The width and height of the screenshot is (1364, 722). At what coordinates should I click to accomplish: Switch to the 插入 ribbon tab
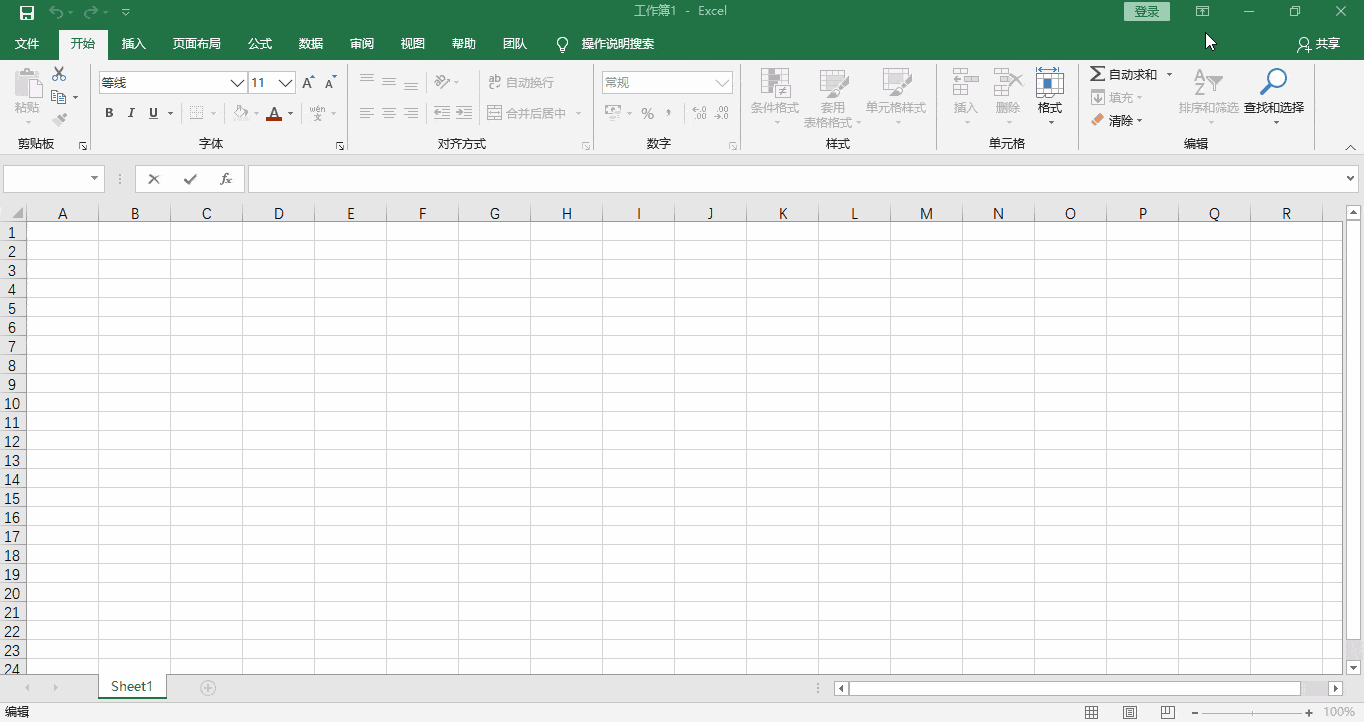[134, 44]
